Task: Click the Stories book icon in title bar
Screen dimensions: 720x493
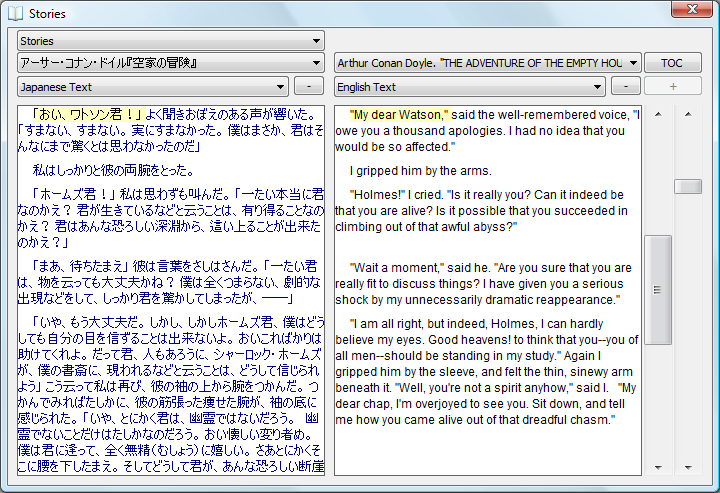Action: tap(15, 13)
